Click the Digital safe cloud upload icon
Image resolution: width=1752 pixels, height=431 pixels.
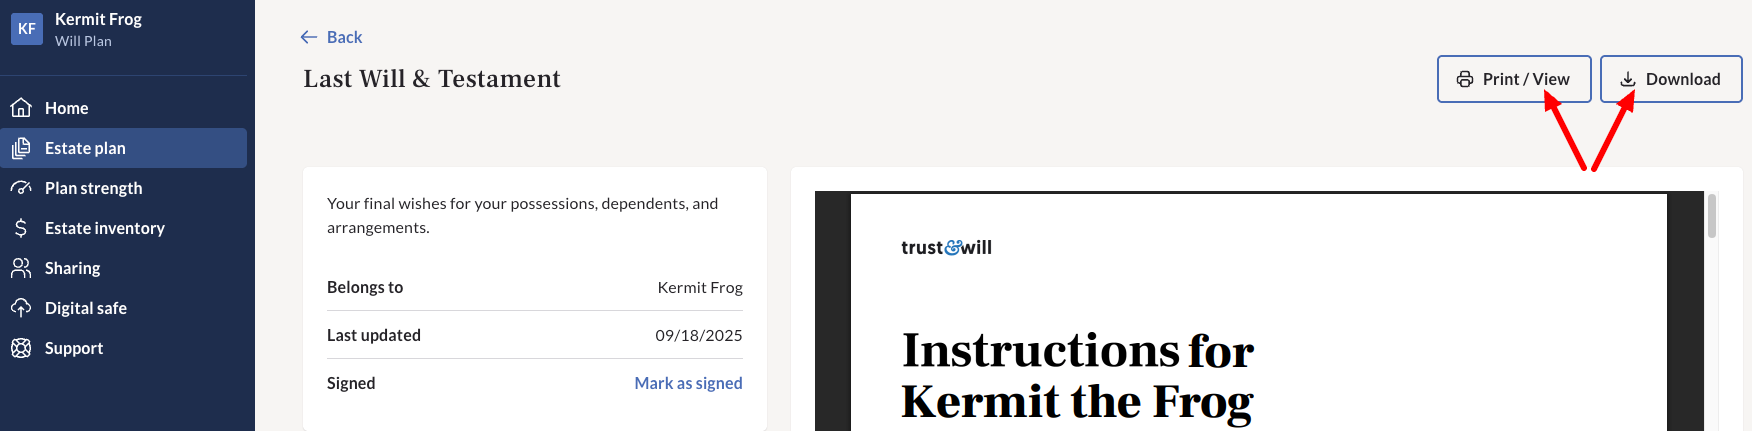click(21, 308)
